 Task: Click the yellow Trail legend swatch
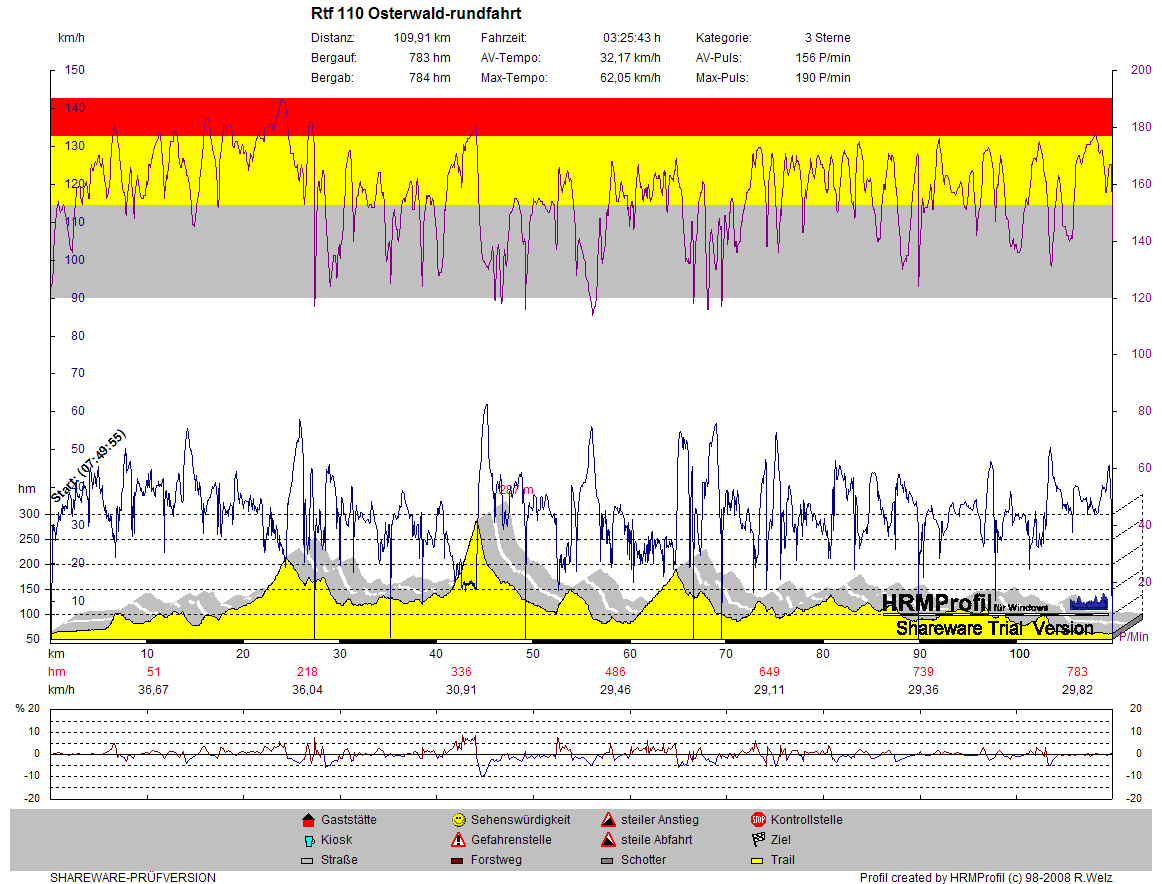(x=758, y=860)
